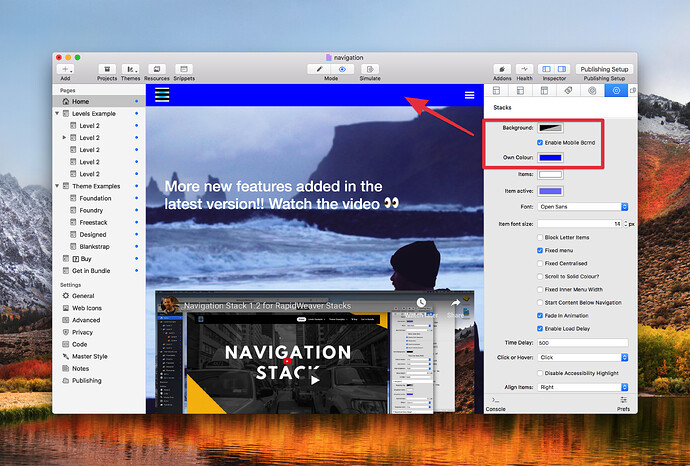Viewport: 690px width, 466px height.
Task: Collapse the Theme Examples page group
Action: [57, 186]
